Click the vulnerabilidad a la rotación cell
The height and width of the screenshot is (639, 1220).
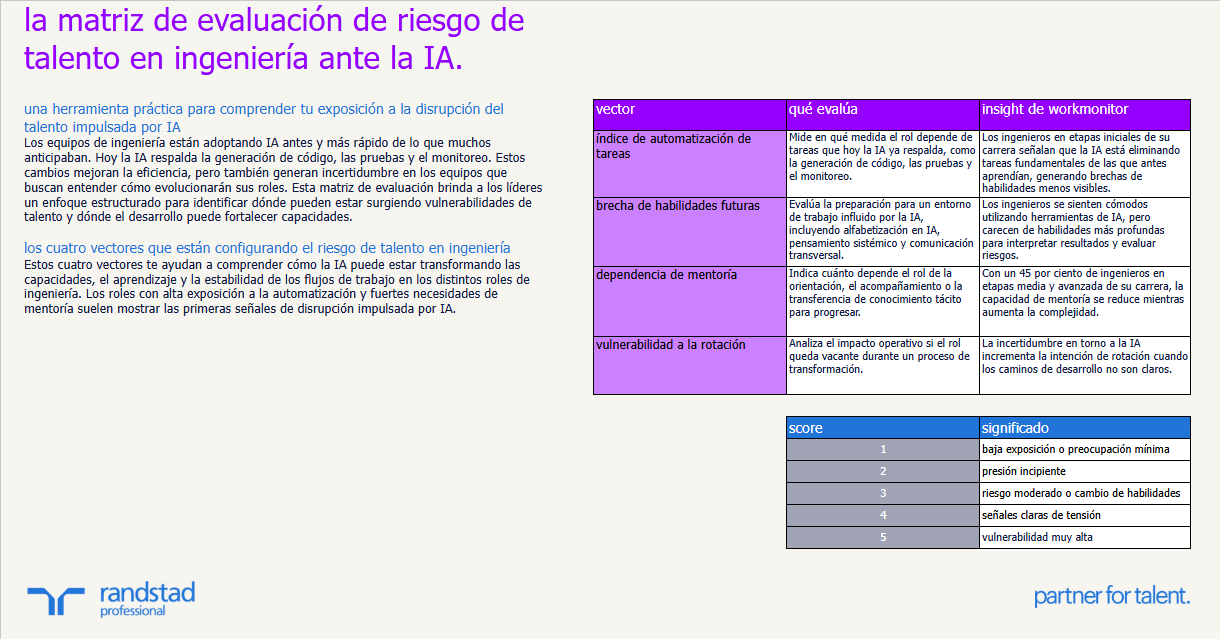pyautogui.click(x=688, y=365)
